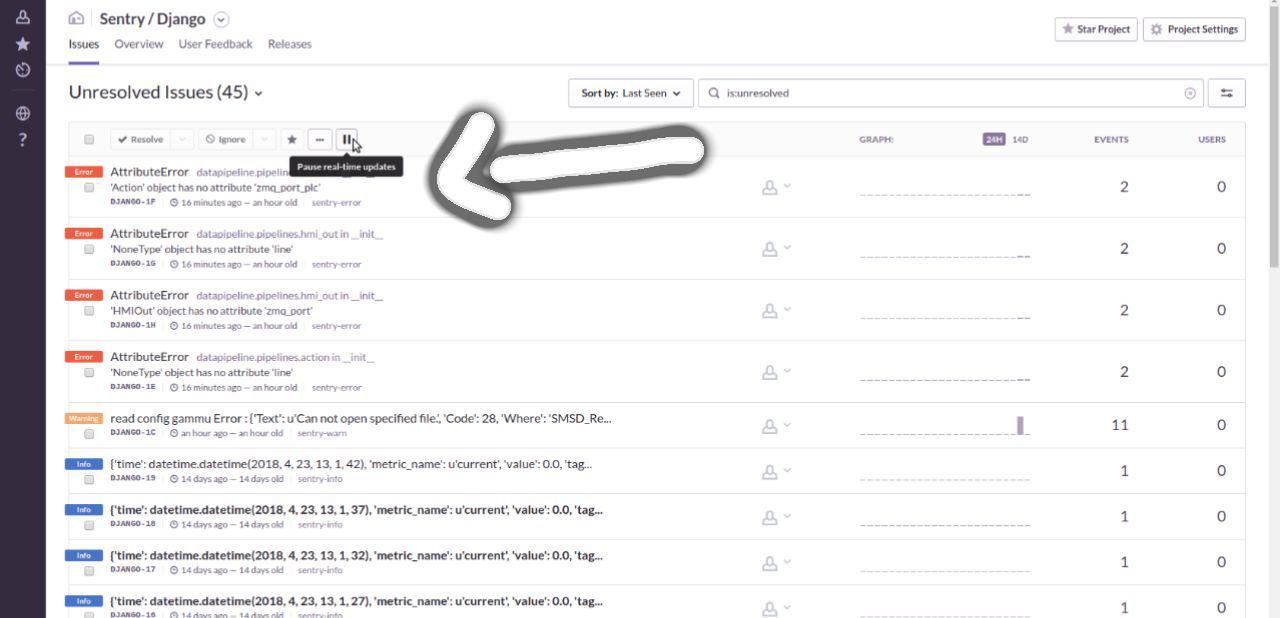Tick the select-all issues checkbox
Viewport: 1280px width, 618px height.
coord(89,139)
